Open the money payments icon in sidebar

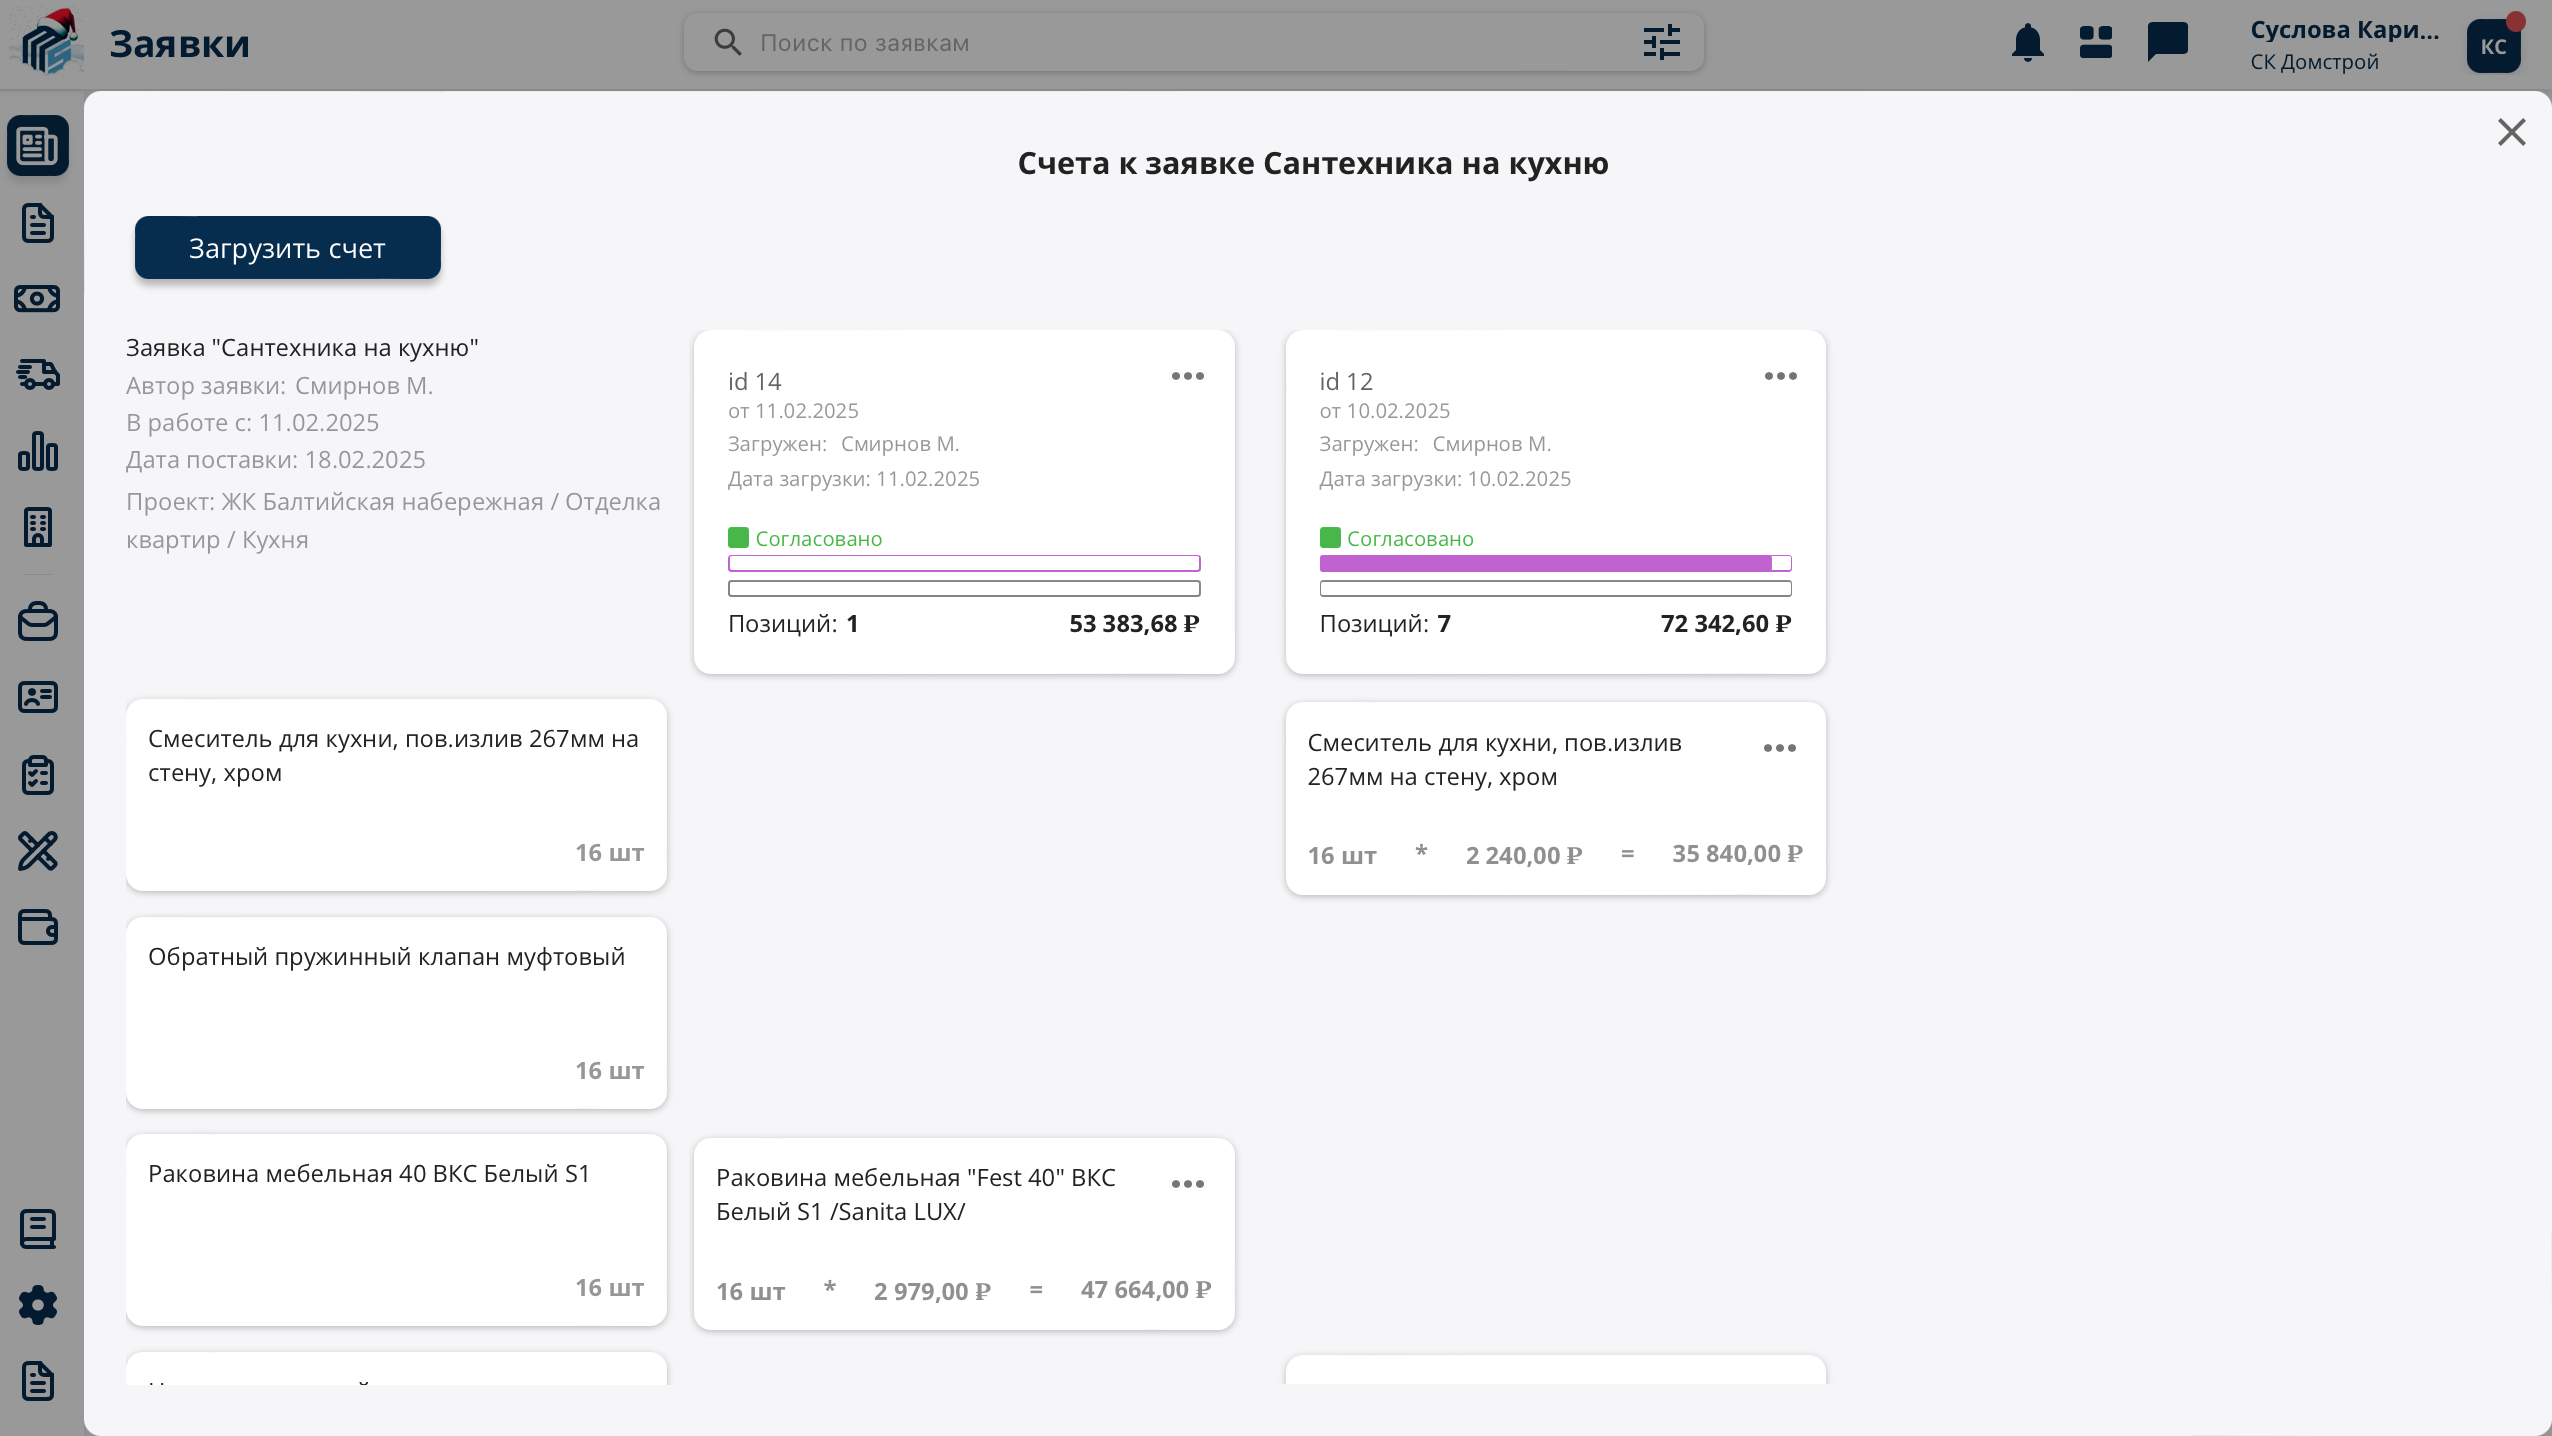tap(38, 298)
